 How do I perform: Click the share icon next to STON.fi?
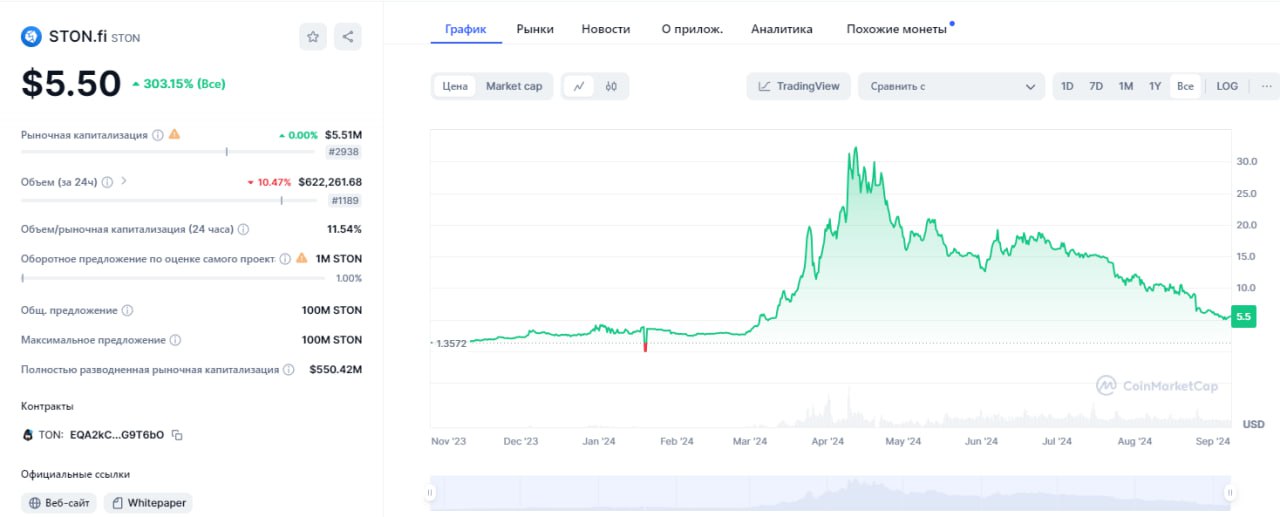click(348, 37)
